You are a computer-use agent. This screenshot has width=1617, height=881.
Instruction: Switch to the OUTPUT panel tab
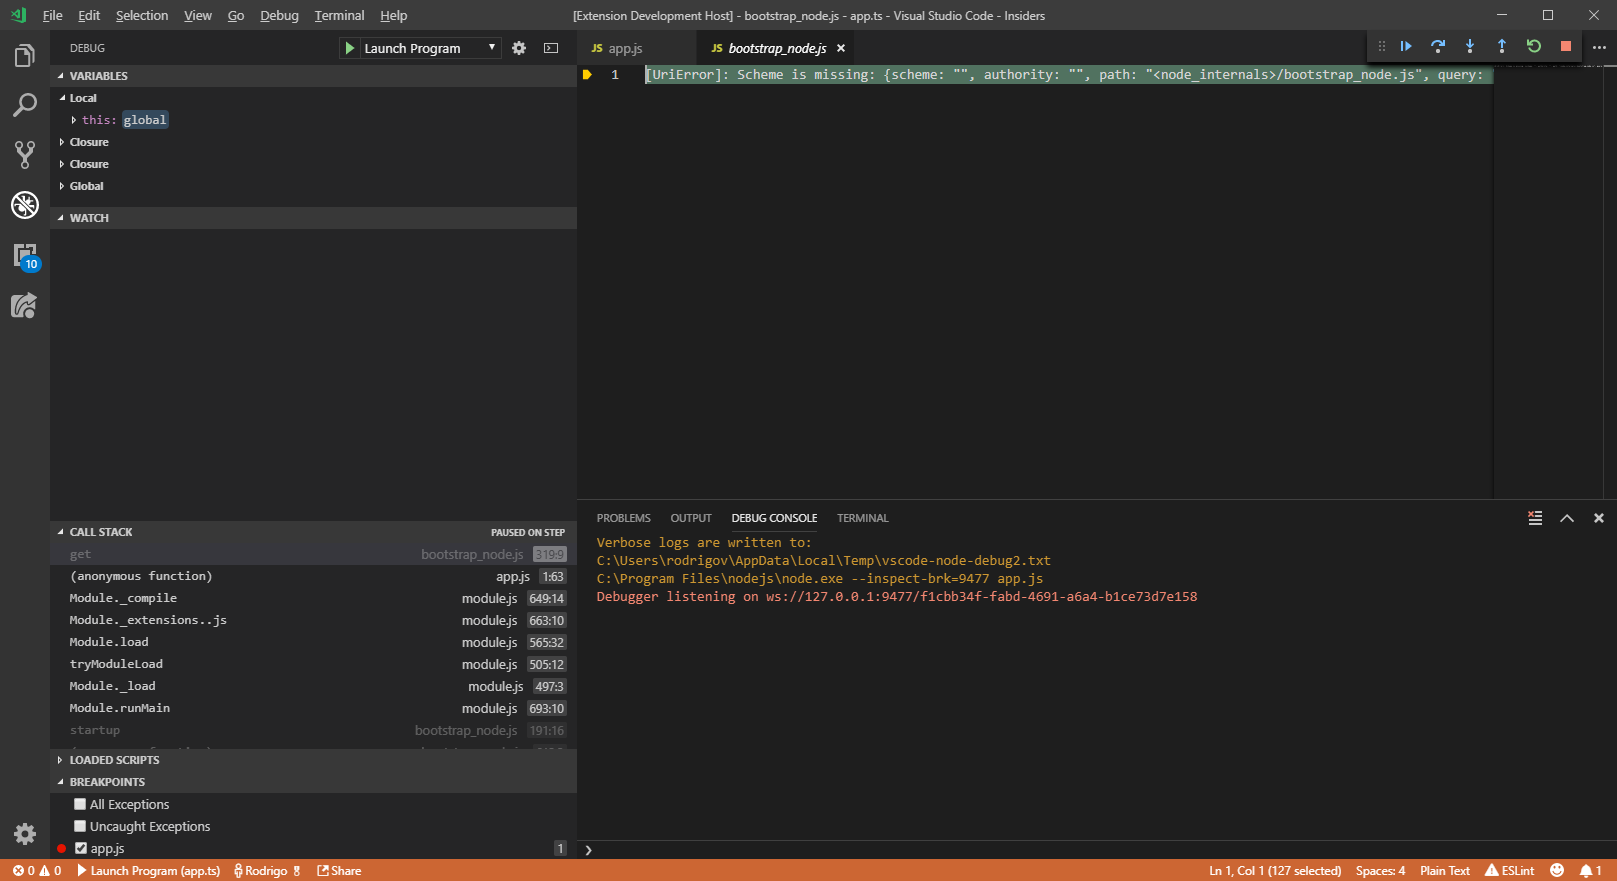pos(691,518)
